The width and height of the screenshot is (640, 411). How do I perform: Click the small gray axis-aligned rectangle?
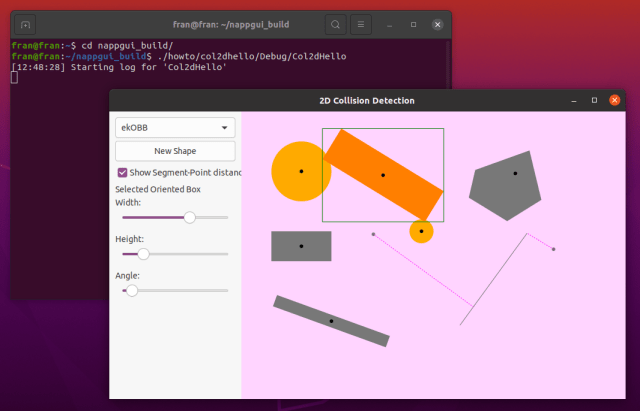[301, 246]
